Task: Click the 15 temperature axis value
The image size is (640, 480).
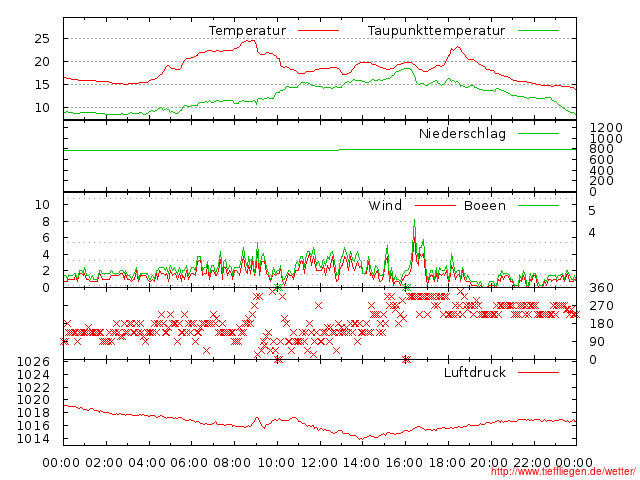Action: (x=42, y=84)
